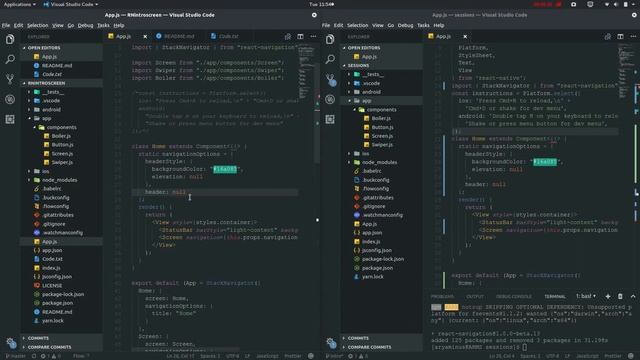640x360 pixels.
Task: Open changes icon in left editor toolbar
Action: pyautogui.click(x=288, y=36)
